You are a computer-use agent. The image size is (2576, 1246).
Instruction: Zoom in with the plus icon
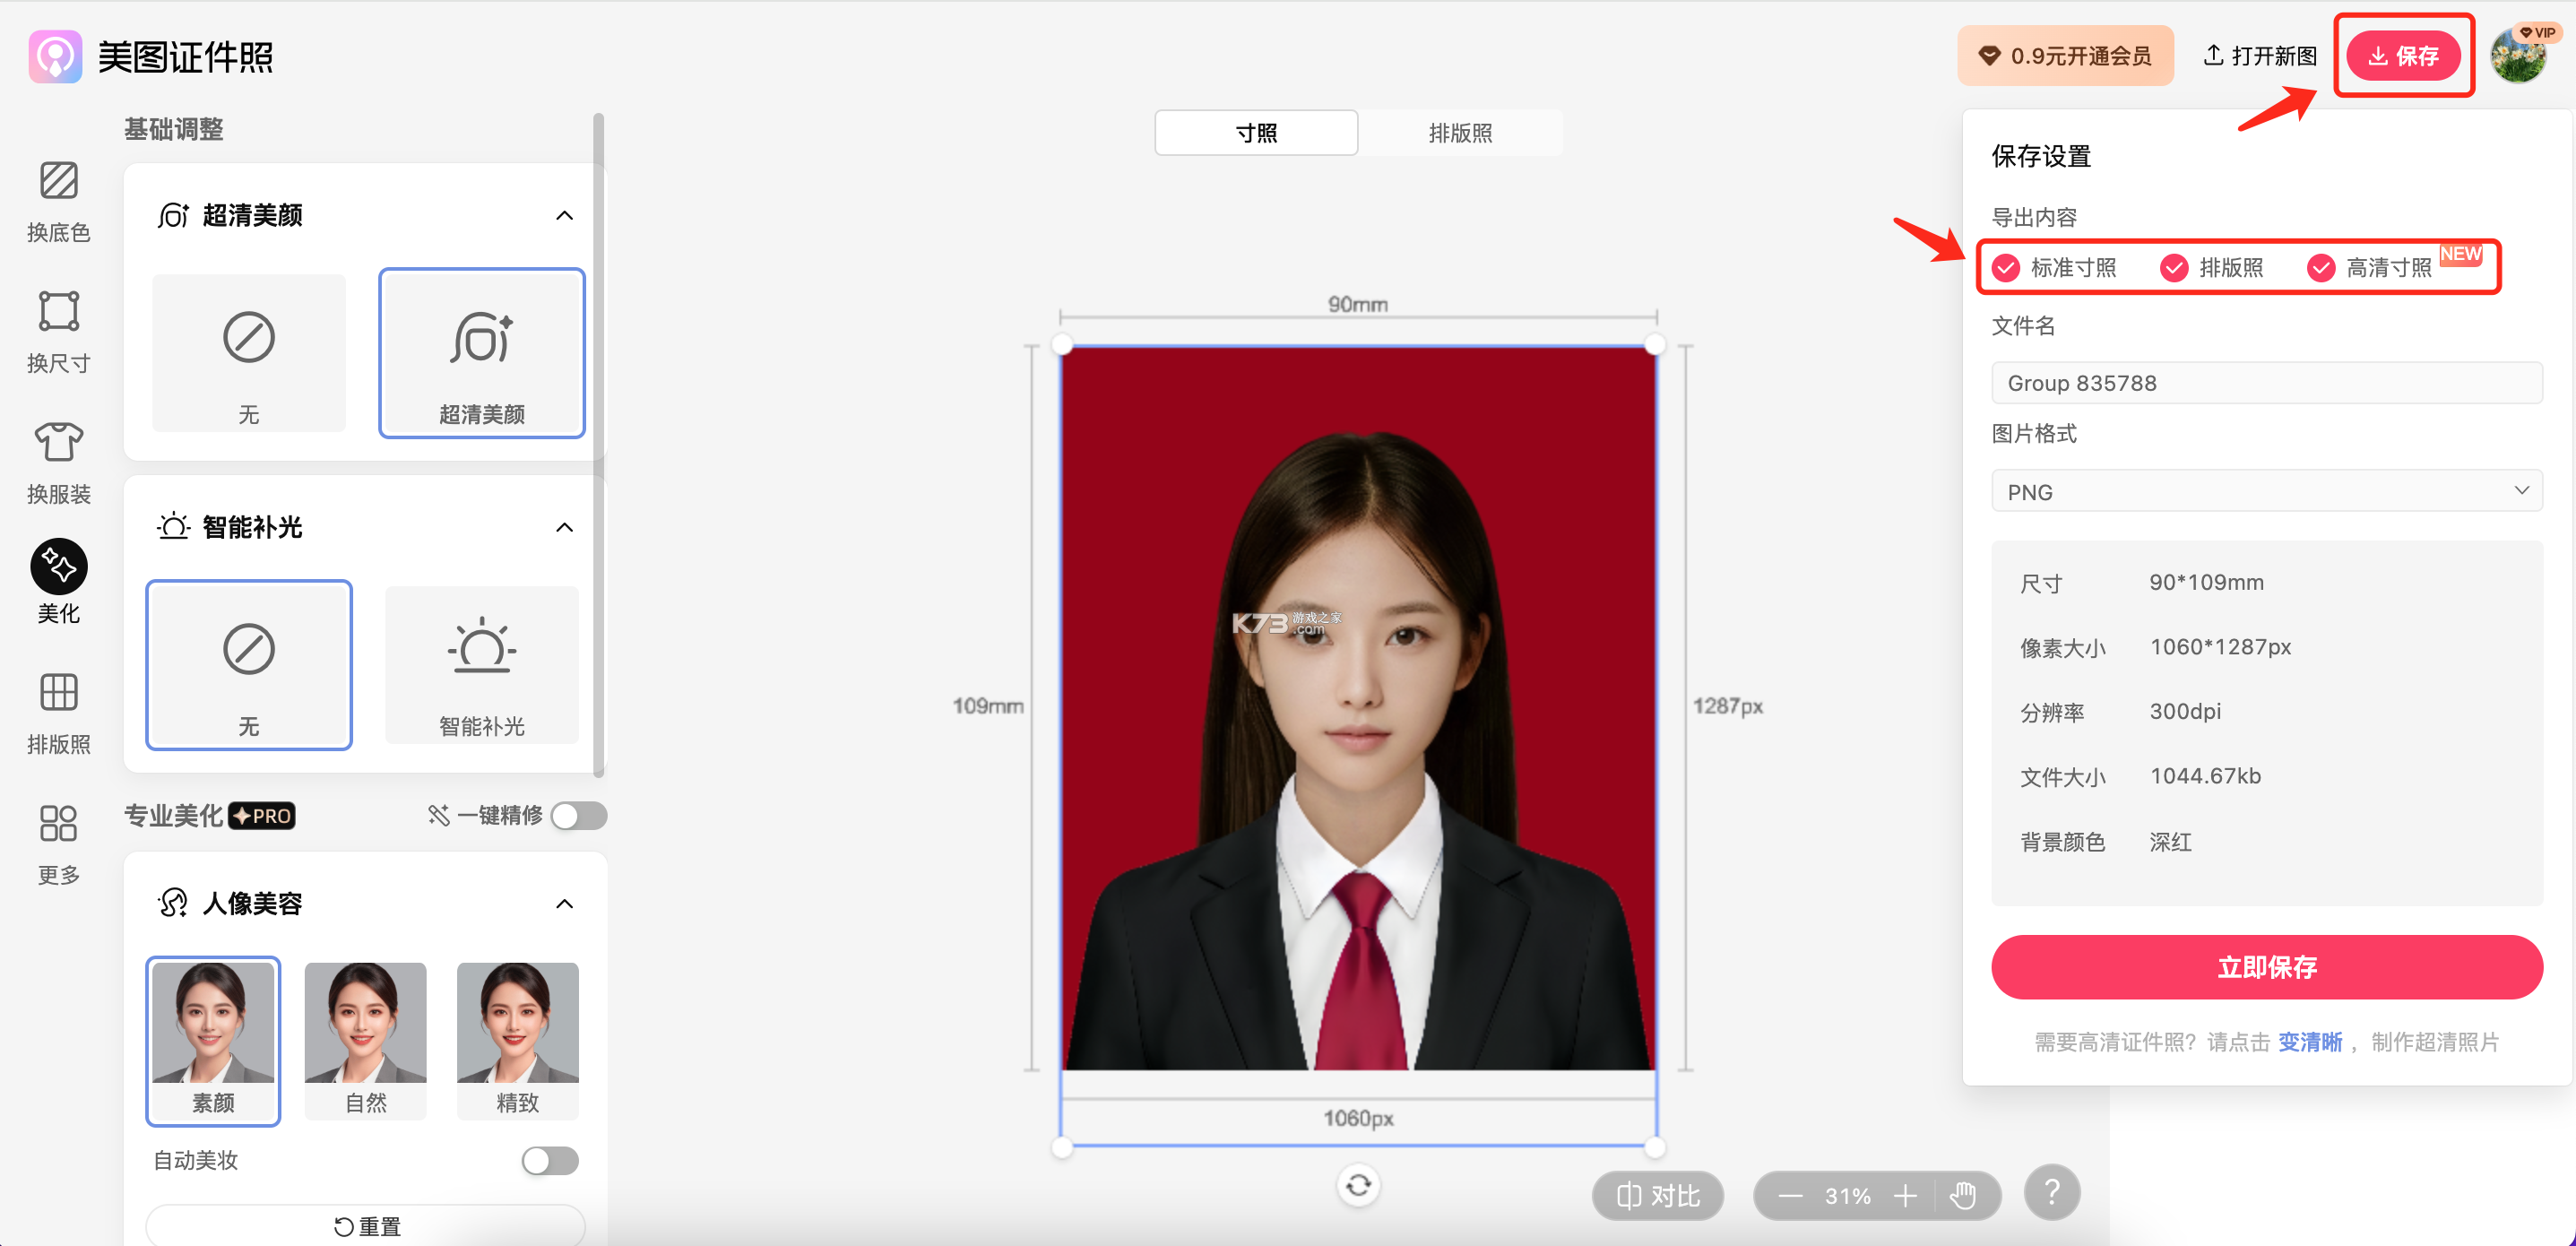[1905, 1196]
